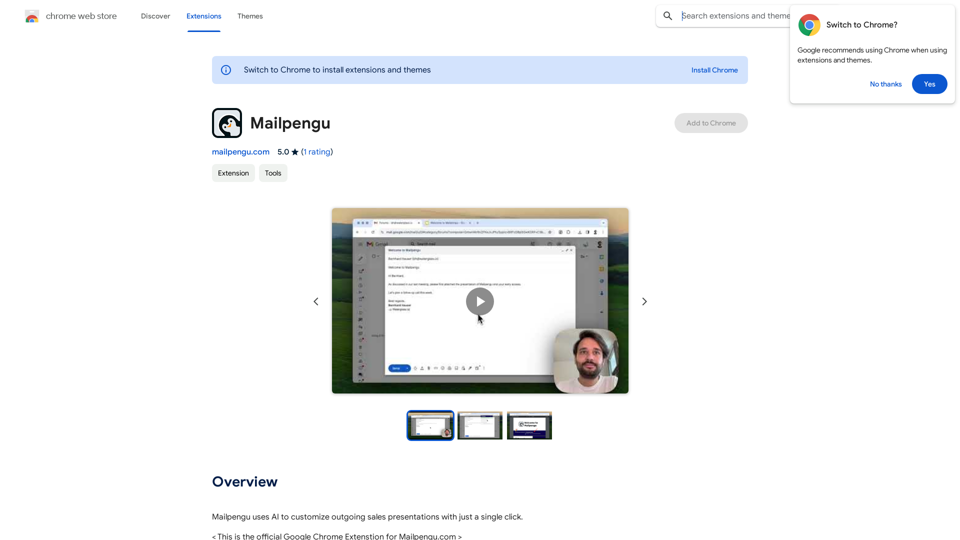Click the Tools category chip
The height and width of the screenshot is (540, 960).
click(x=273, y=173)
